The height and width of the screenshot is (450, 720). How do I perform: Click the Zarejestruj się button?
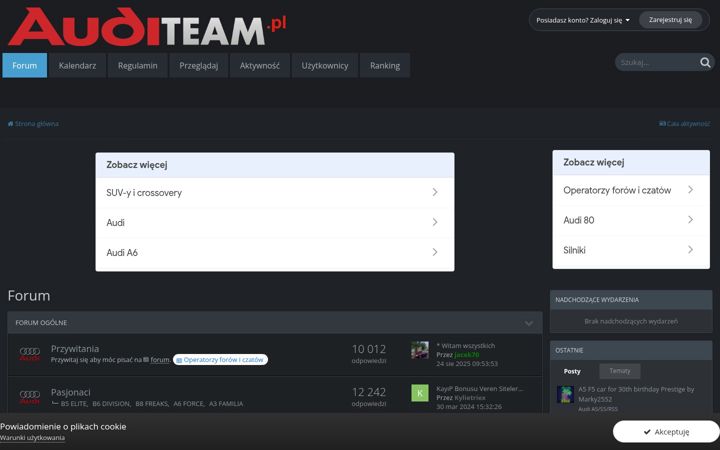[670, 20]
